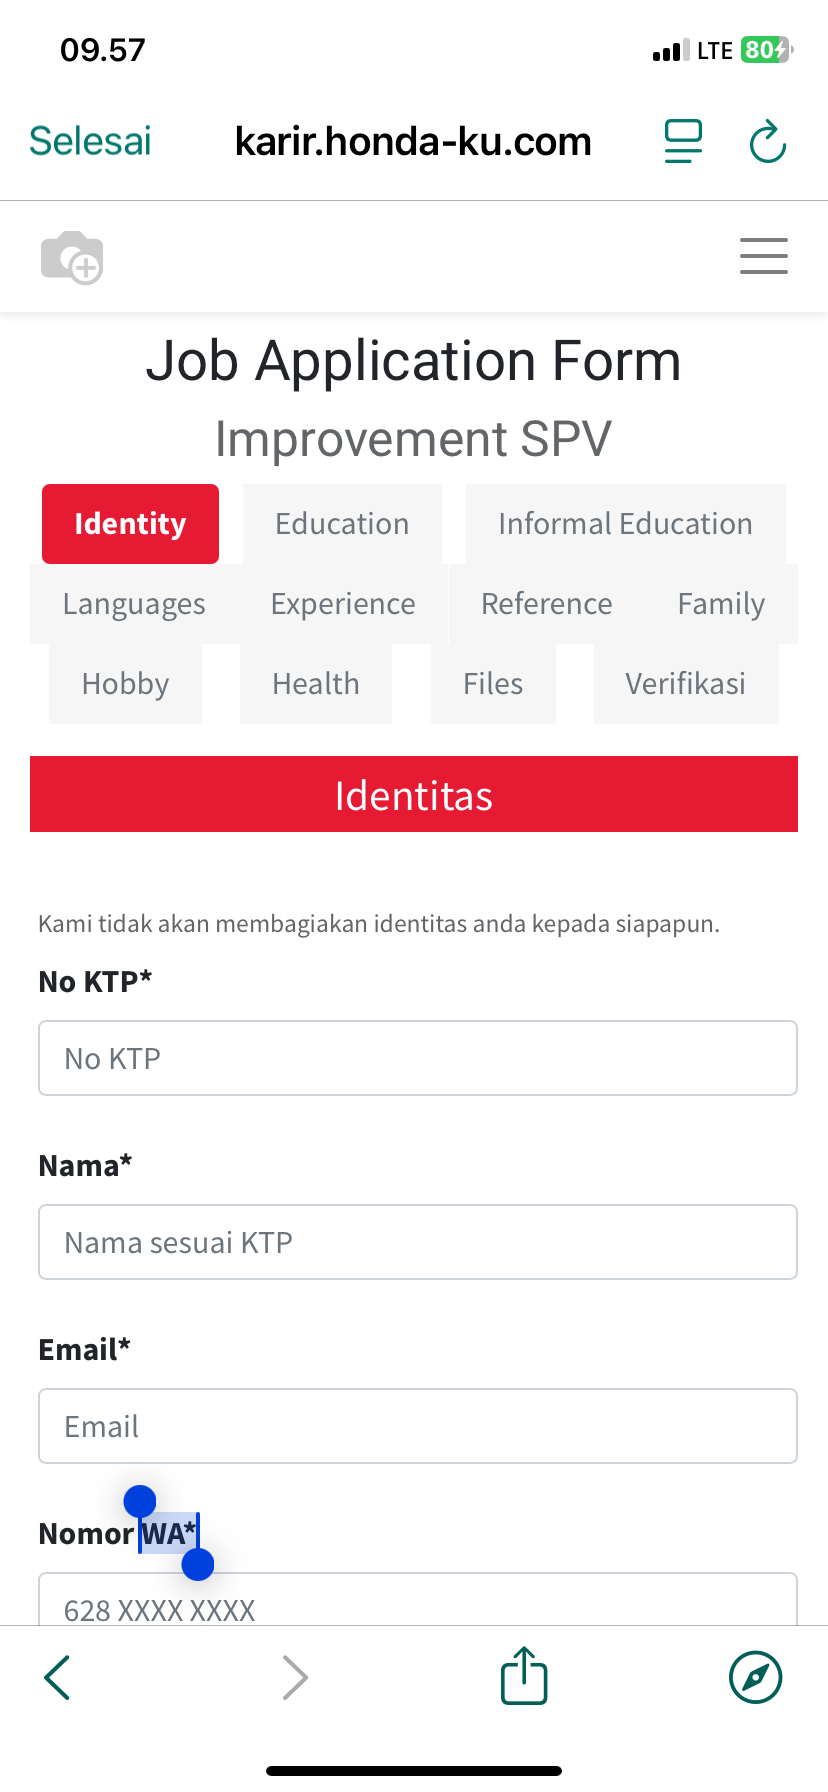828x1792 pixels.
Task: Tap the reader view icon
Action: pos(684,141)
